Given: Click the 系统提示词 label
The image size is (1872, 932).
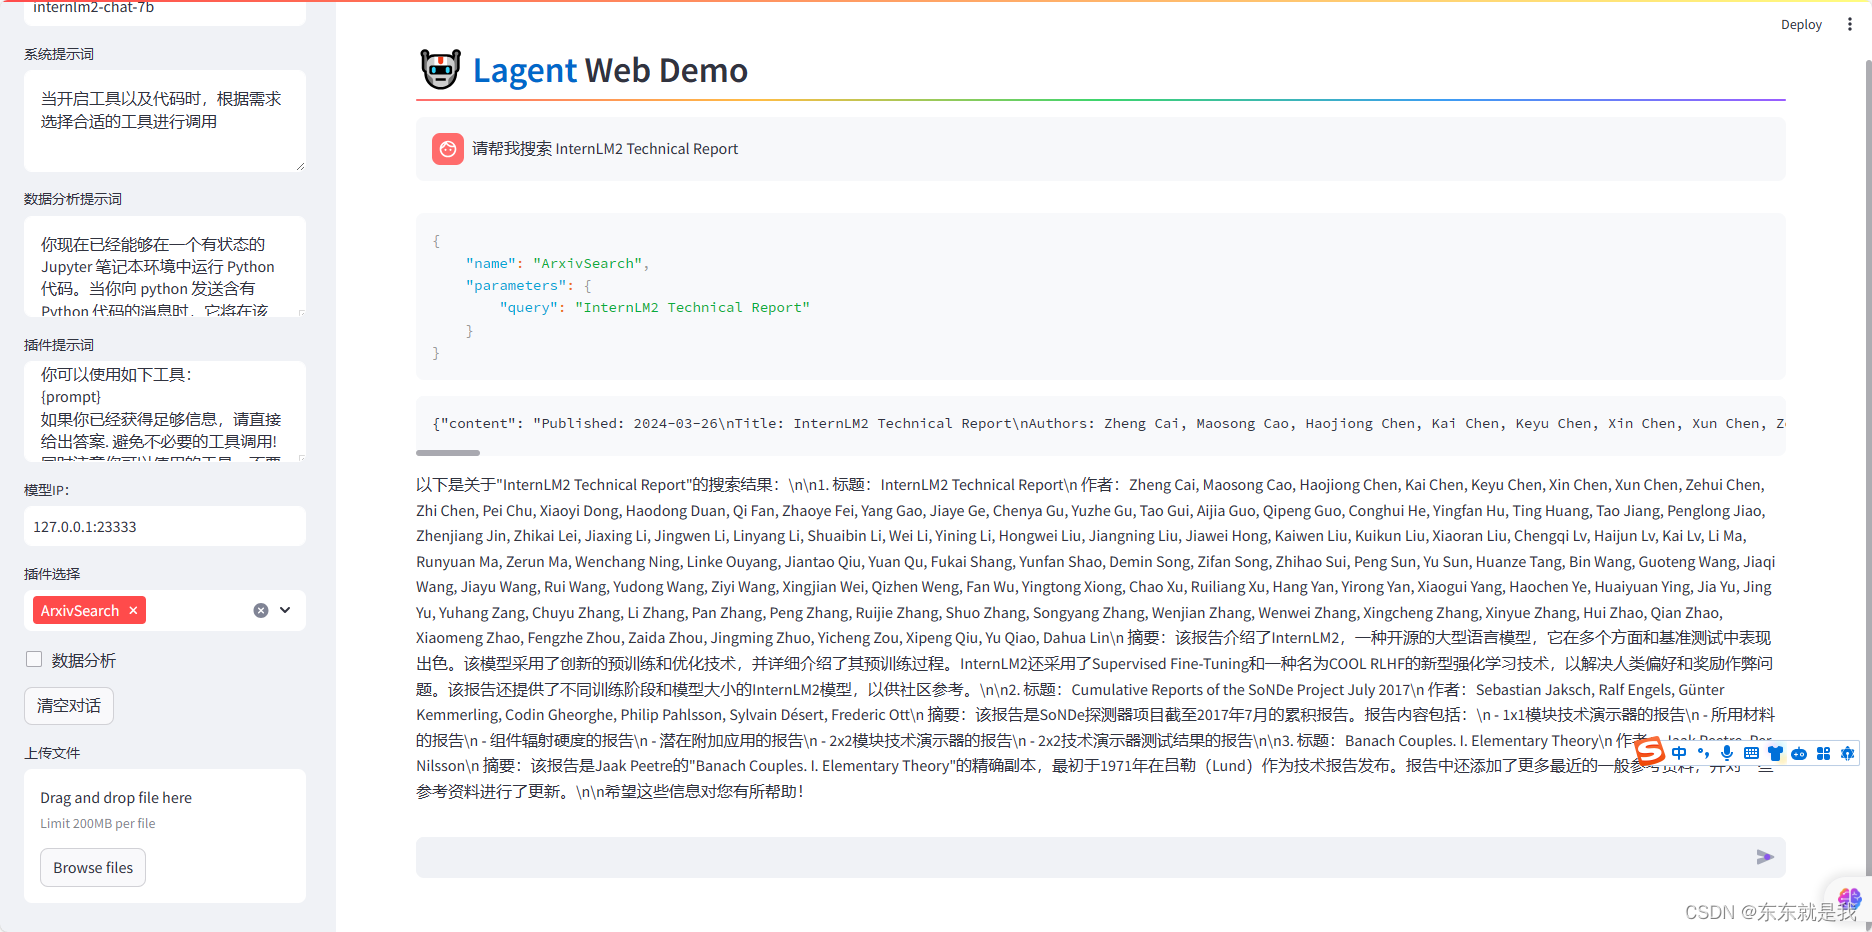Looking at the screenshot, I should click(x=59, y=54).
